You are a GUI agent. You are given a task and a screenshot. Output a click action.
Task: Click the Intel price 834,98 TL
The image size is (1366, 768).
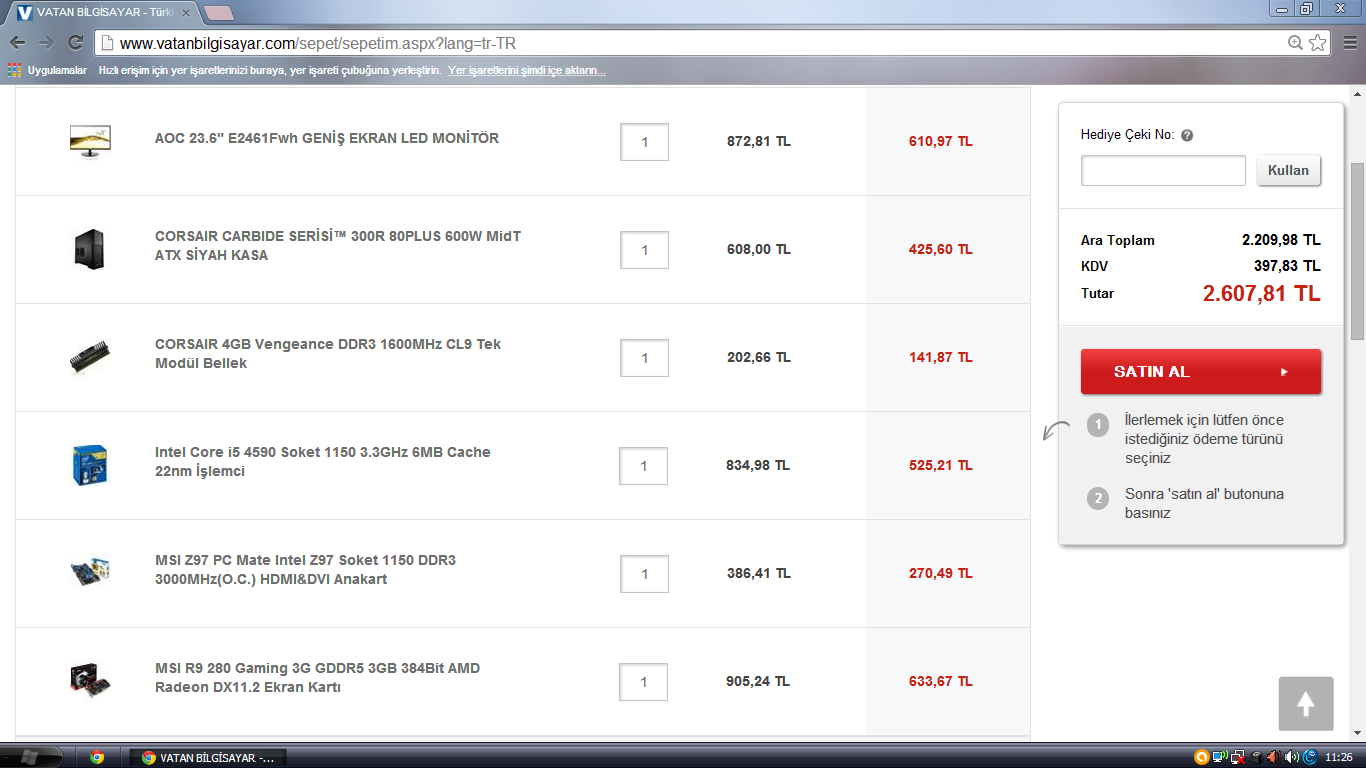click(758, 465)
